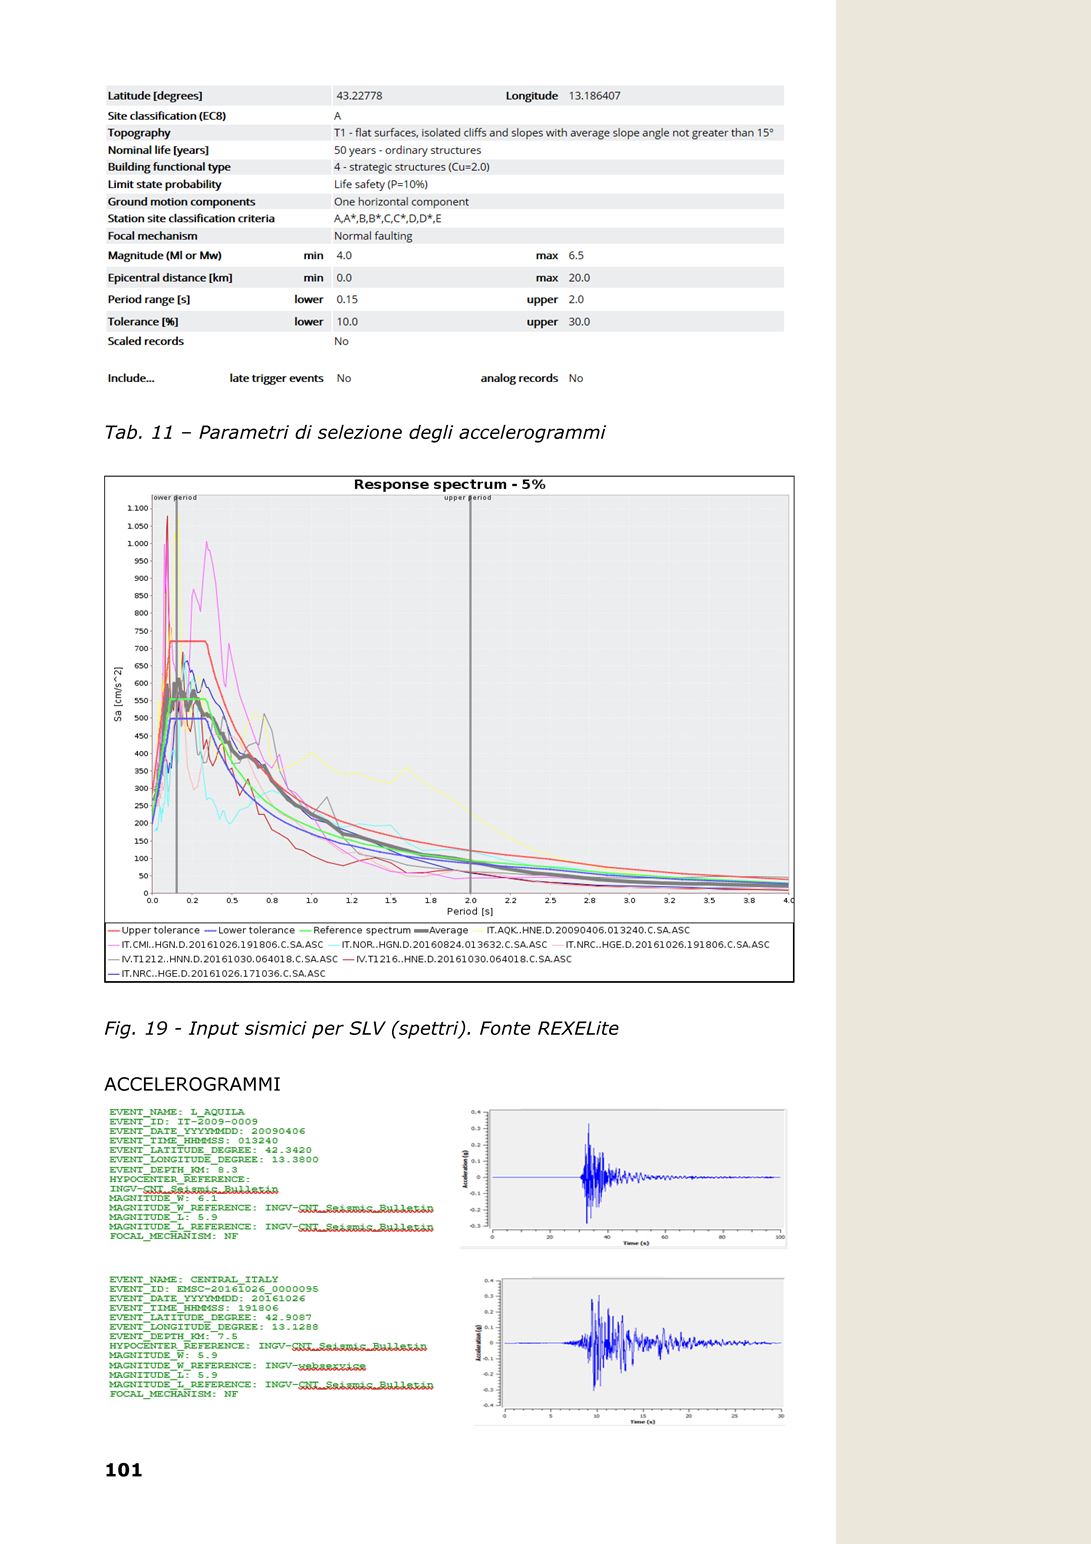Image resolution: width=1091 pixels, height=1544 pixels.
Task: Click the 'Tab. 11 – Parametri di selezione' caption
Action: tap(355, 433)
